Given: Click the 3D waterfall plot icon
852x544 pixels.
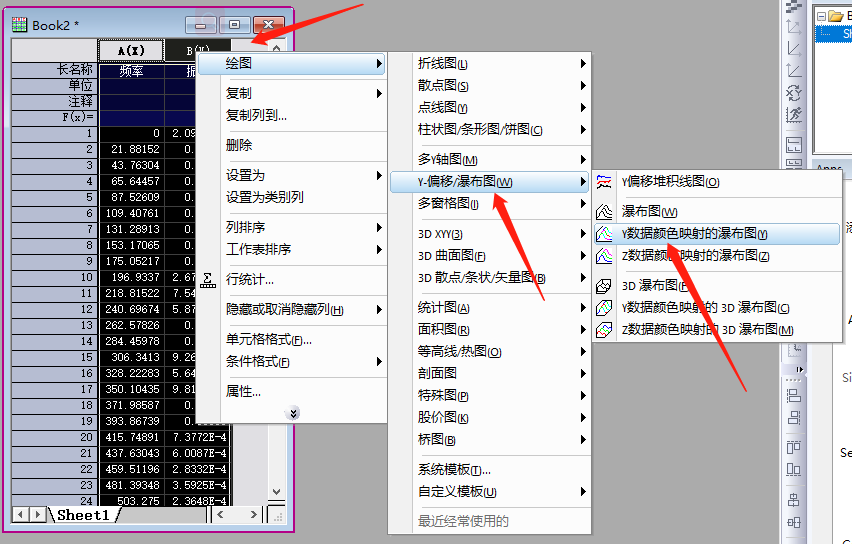Looking at the screenshot, I should [604, 285].
